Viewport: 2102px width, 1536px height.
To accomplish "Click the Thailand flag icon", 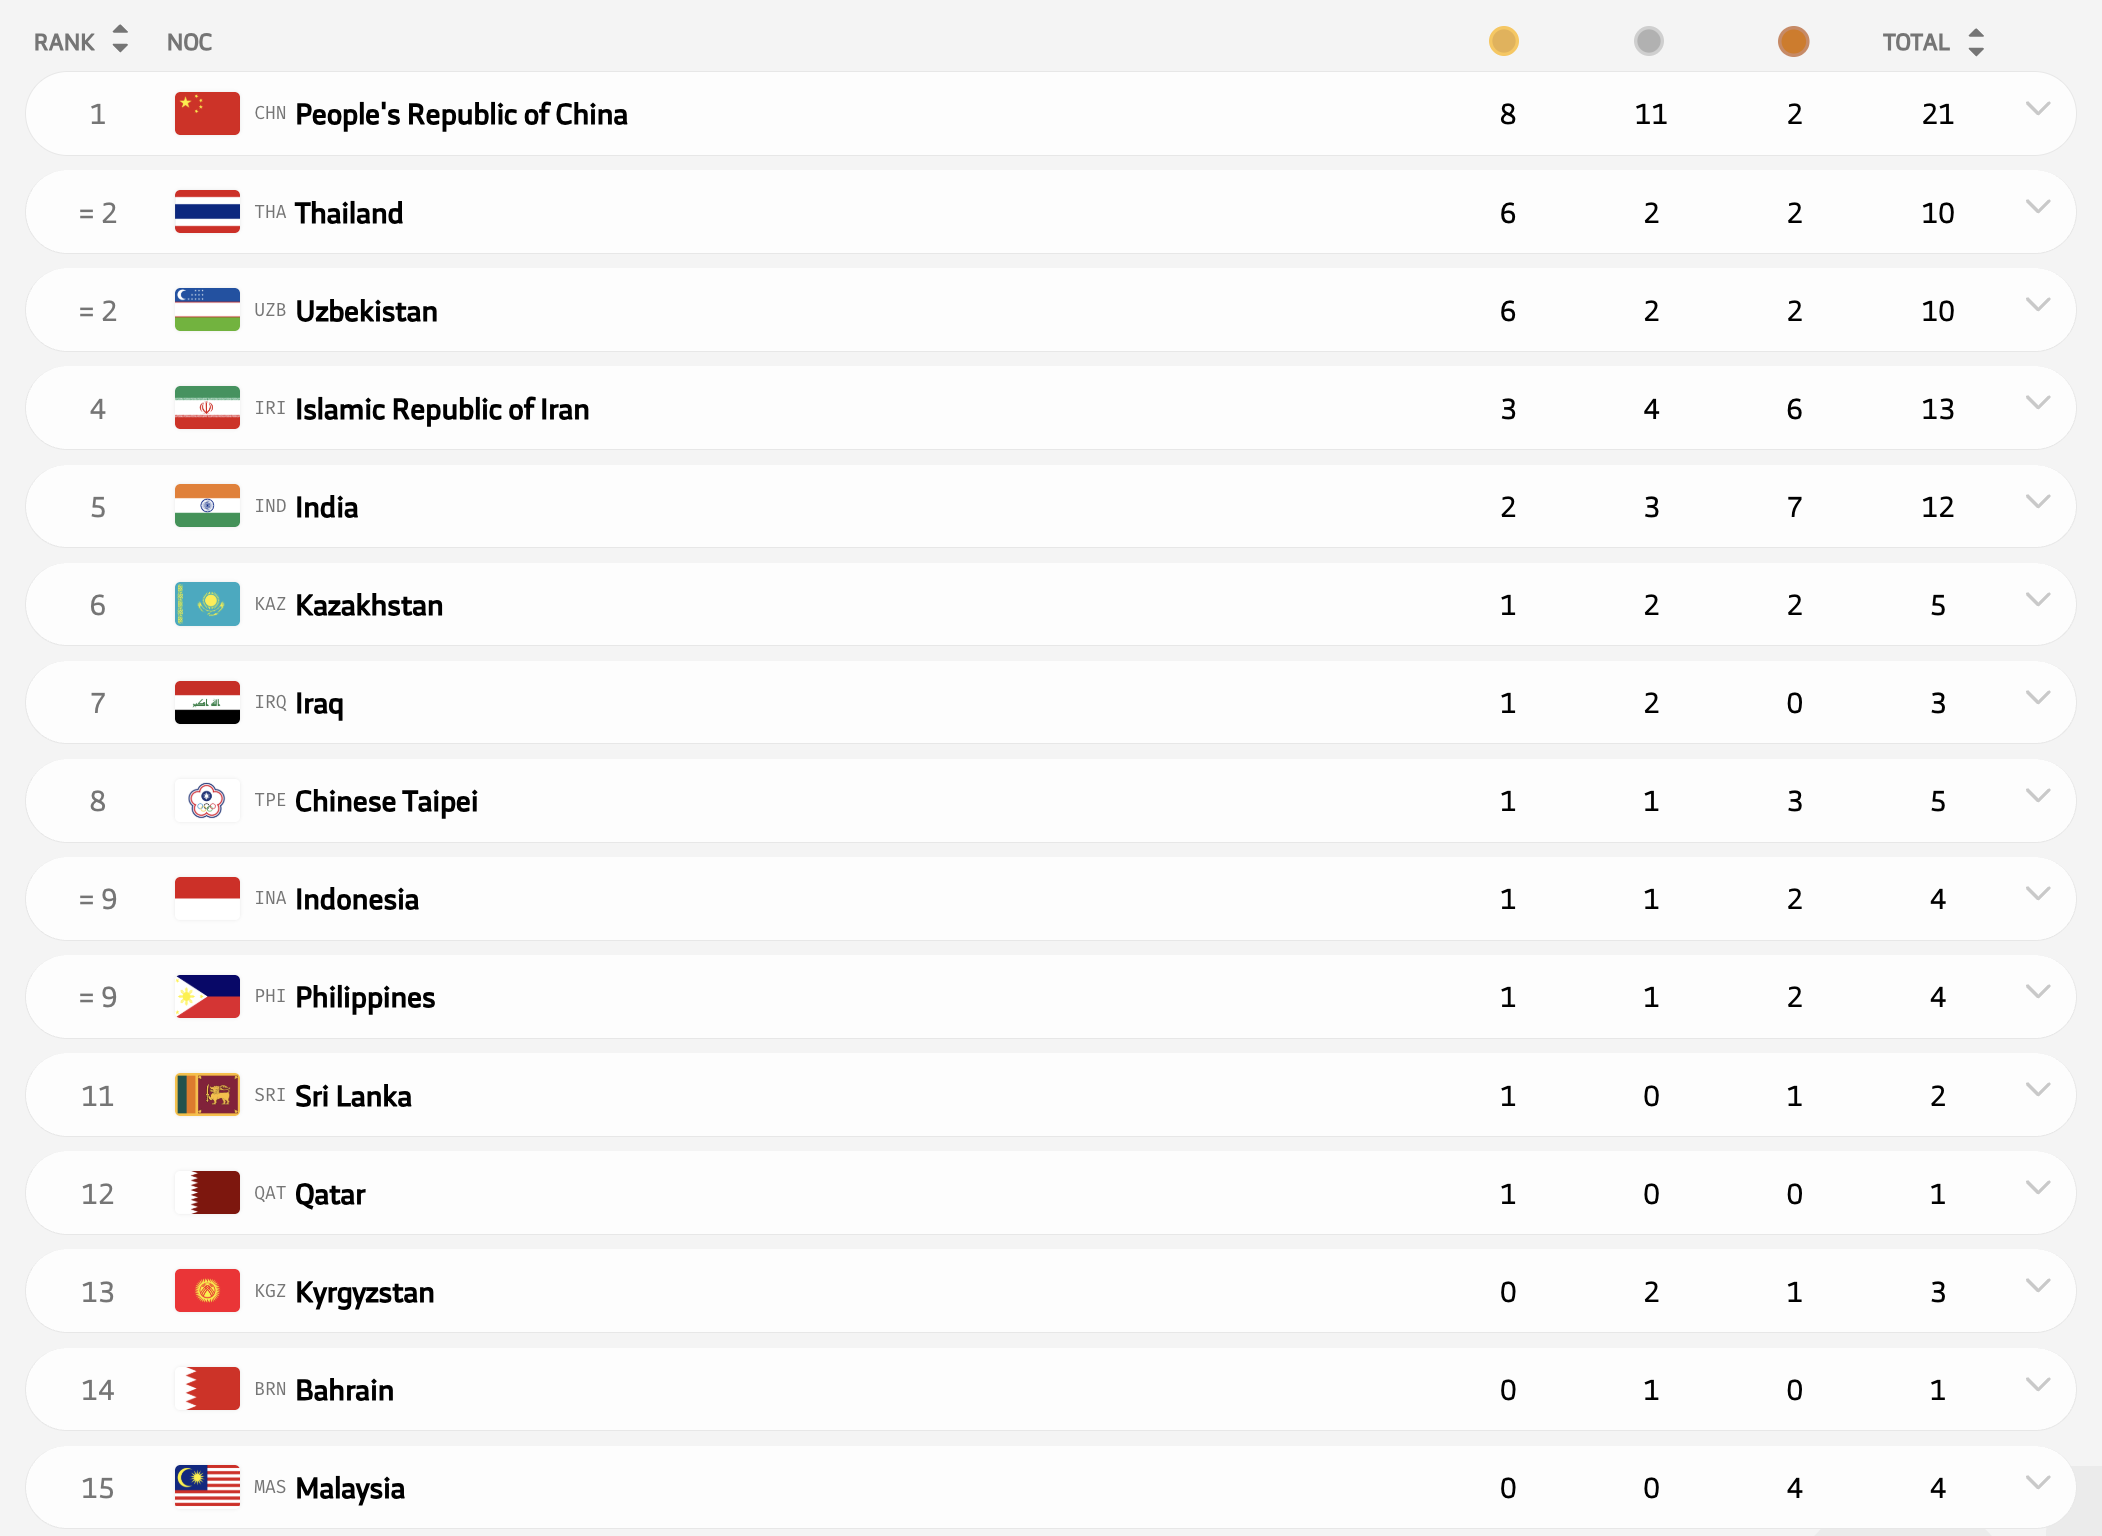I will pyautogui.click(x=207, y=212).
